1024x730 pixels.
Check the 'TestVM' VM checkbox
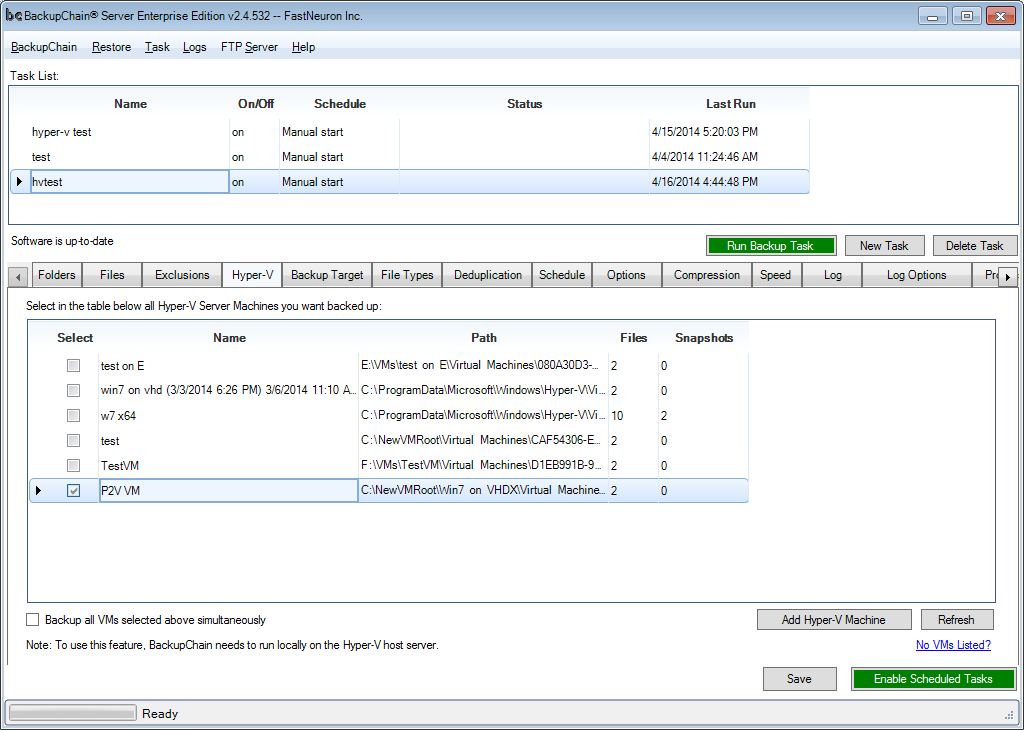tap(73, 466)
